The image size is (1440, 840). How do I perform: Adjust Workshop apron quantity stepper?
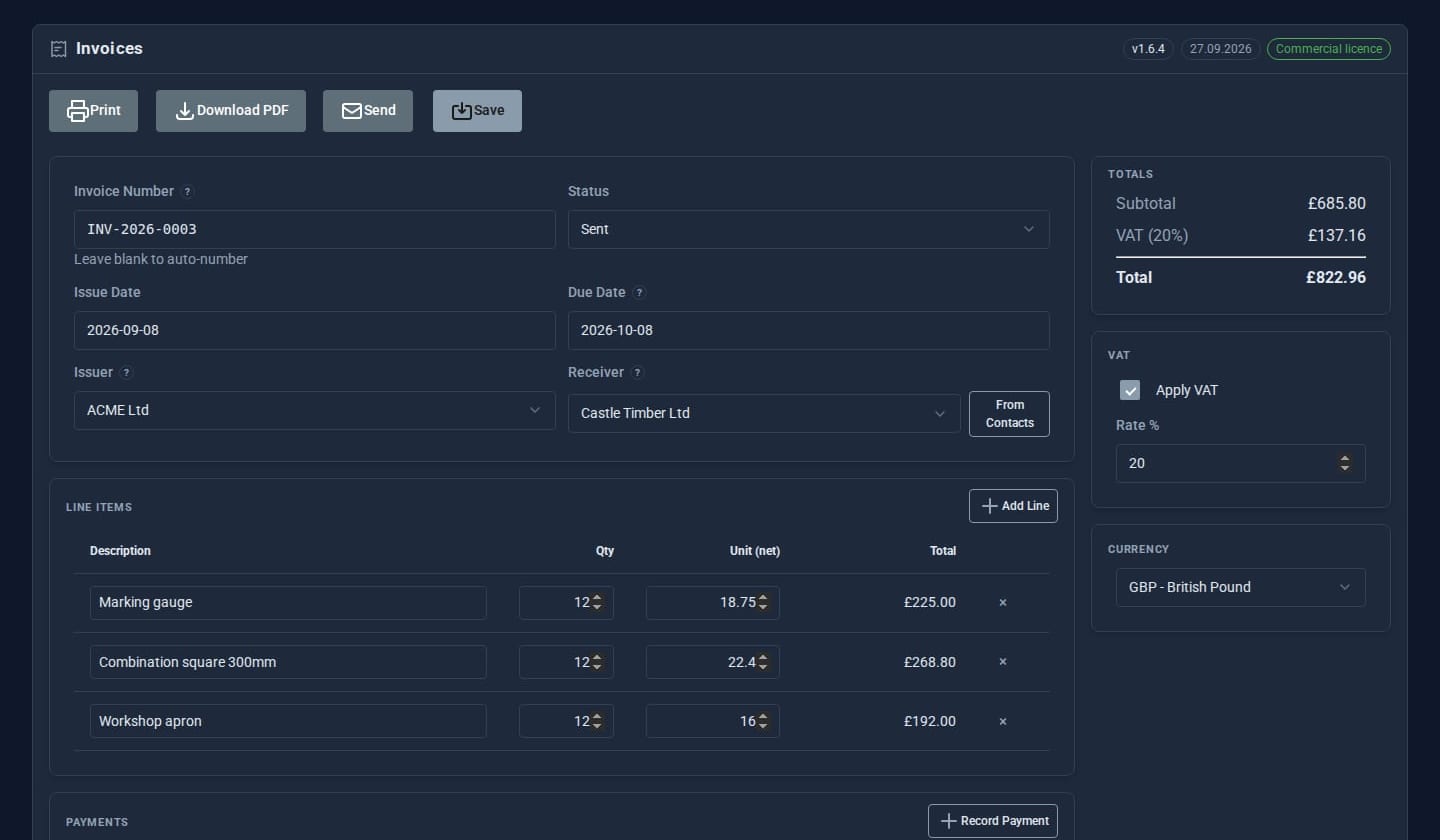[597, 721]
